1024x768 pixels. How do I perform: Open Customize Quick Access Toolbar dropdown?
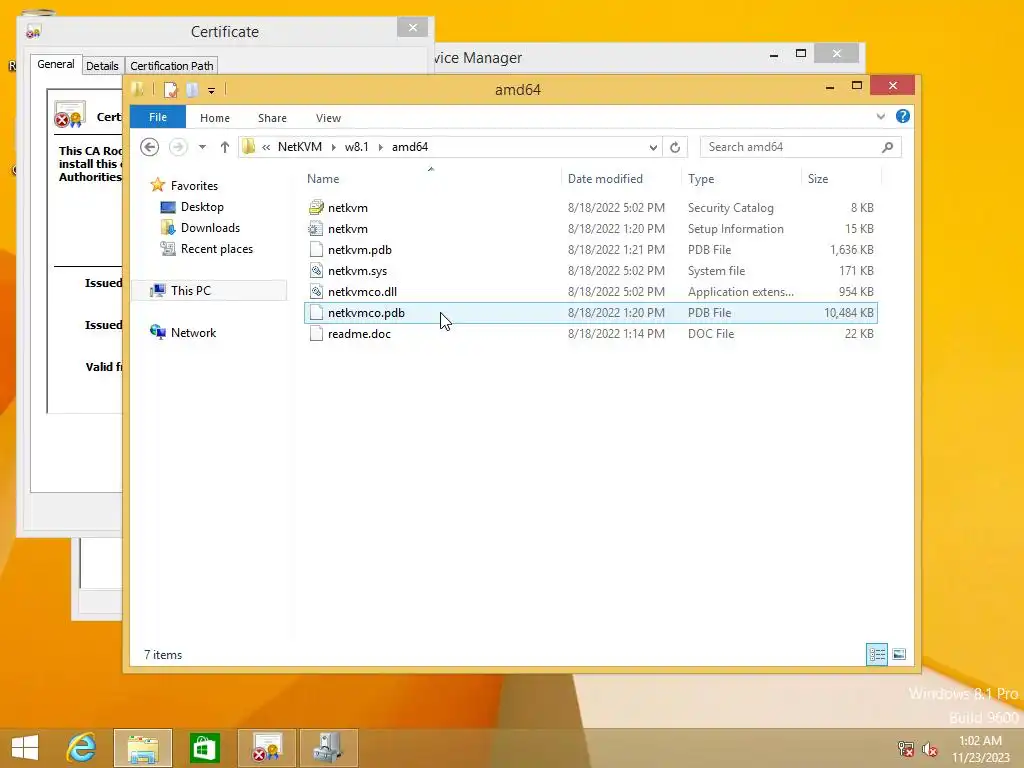pos(212,90)
